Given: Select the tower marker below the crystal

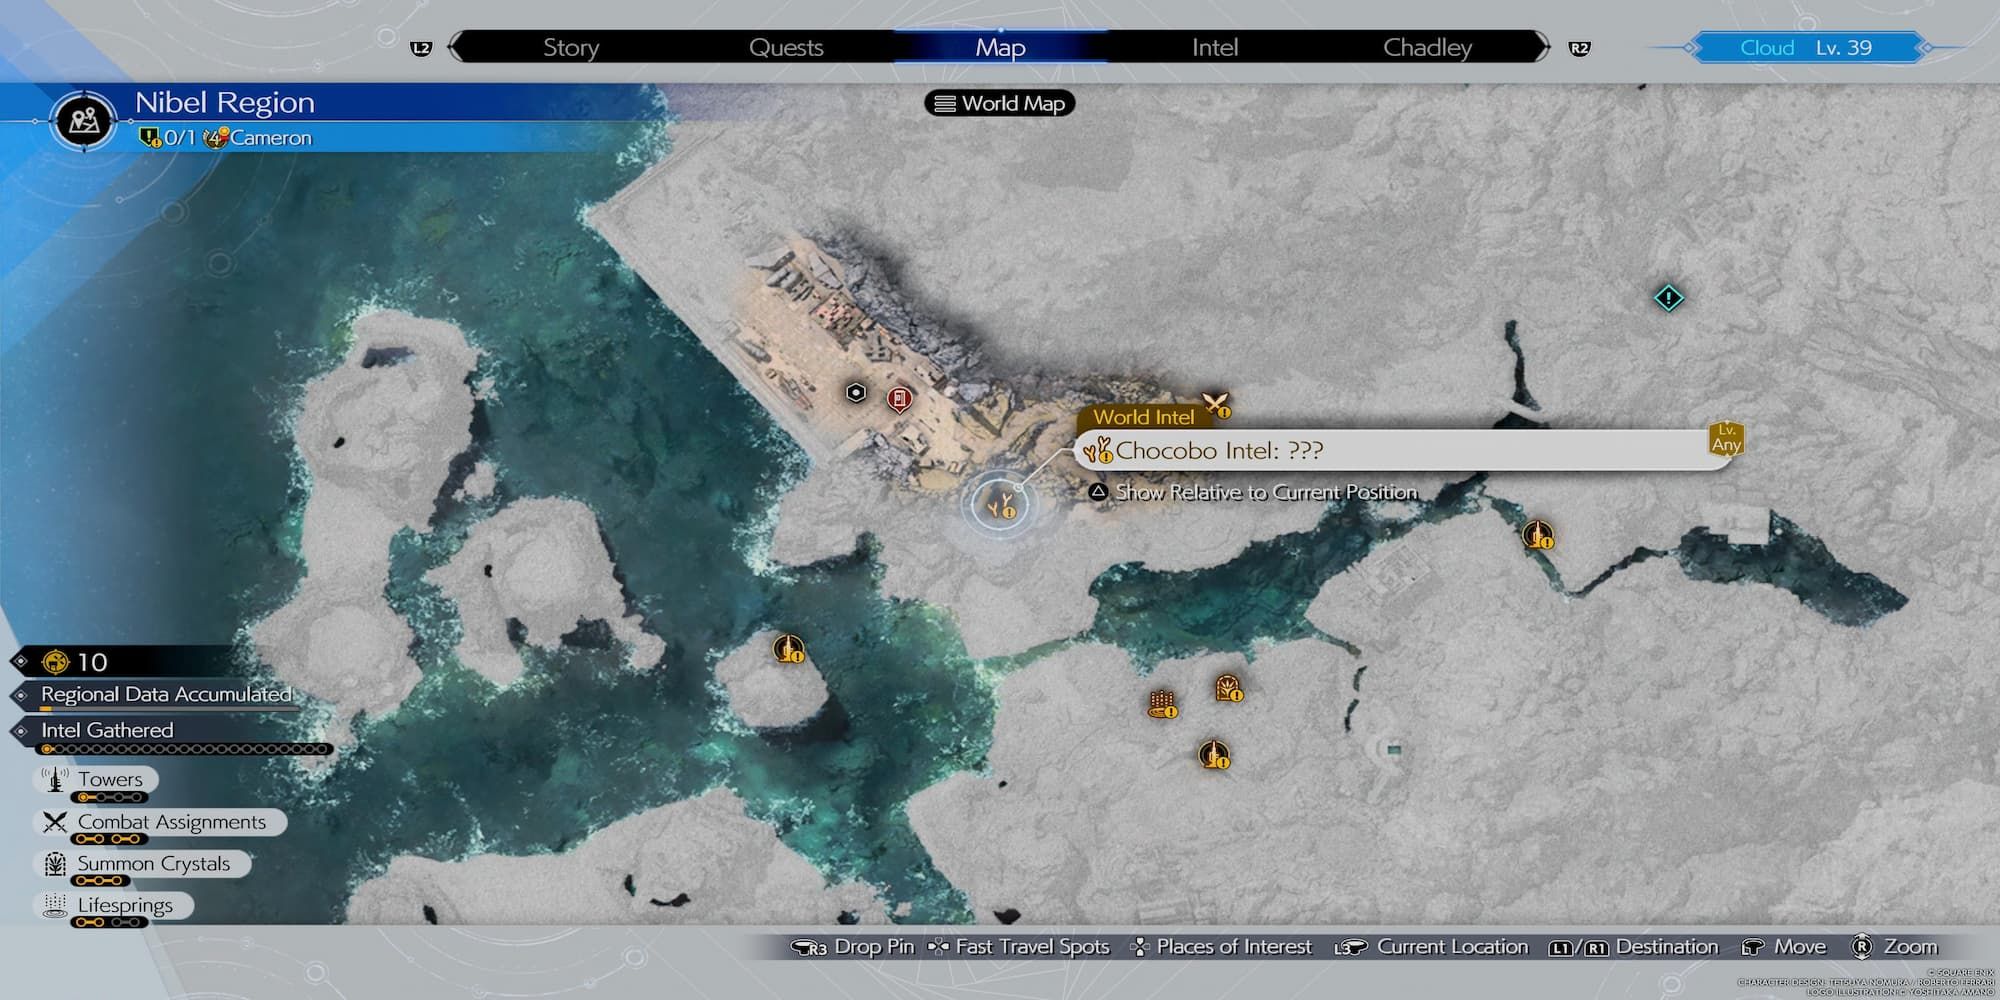Looking at the screenshot, I should [1214, 755].
